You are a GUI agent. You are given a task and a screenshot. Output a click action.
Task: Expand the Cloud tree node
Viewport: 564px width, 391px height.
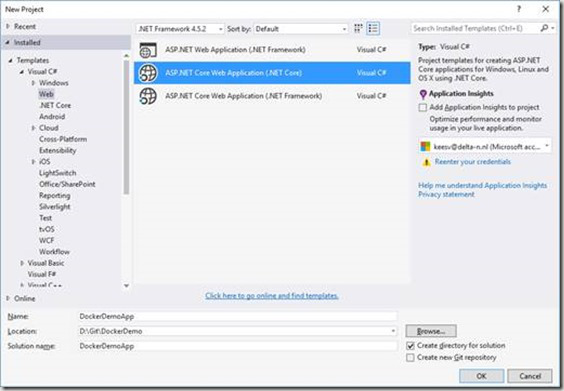(x=33, y=128)
